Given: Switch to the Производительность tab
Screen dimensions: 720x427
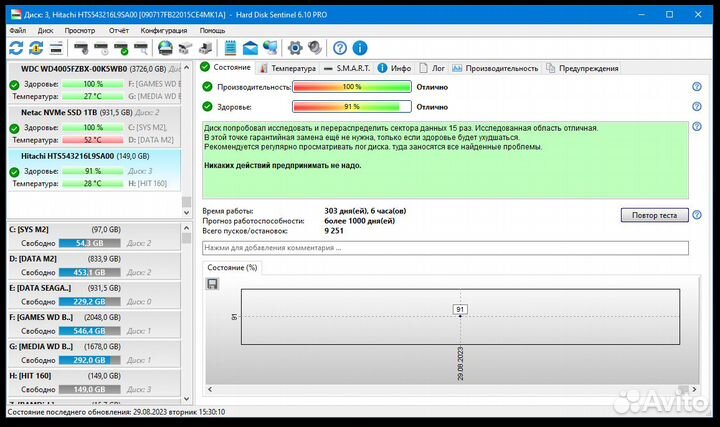Looking at the screenshot, I should click(x=495, y=68).
